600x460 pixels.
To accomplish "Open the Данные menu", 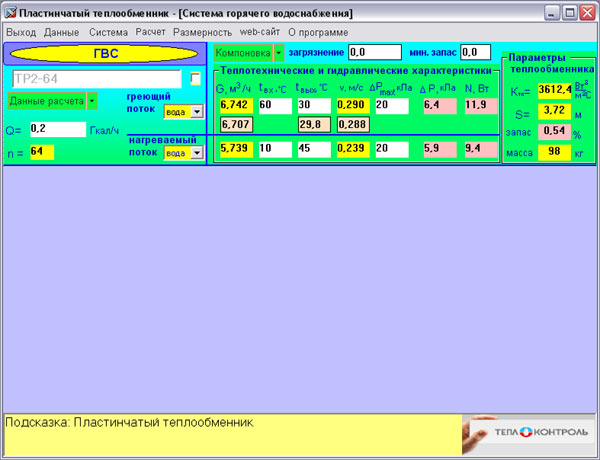I will [x=61, y=32].
